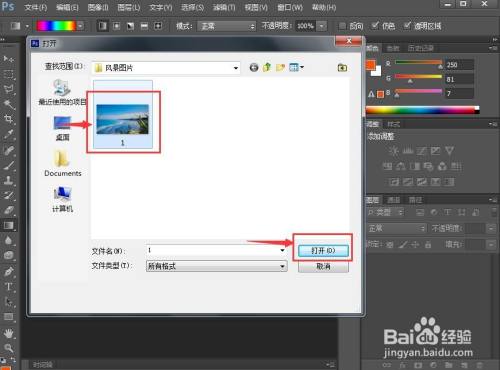The width and height of the screenshot is (500, 370).
Task: Switch to the 通道 (Channels) tab
Action: click(394, 200)
